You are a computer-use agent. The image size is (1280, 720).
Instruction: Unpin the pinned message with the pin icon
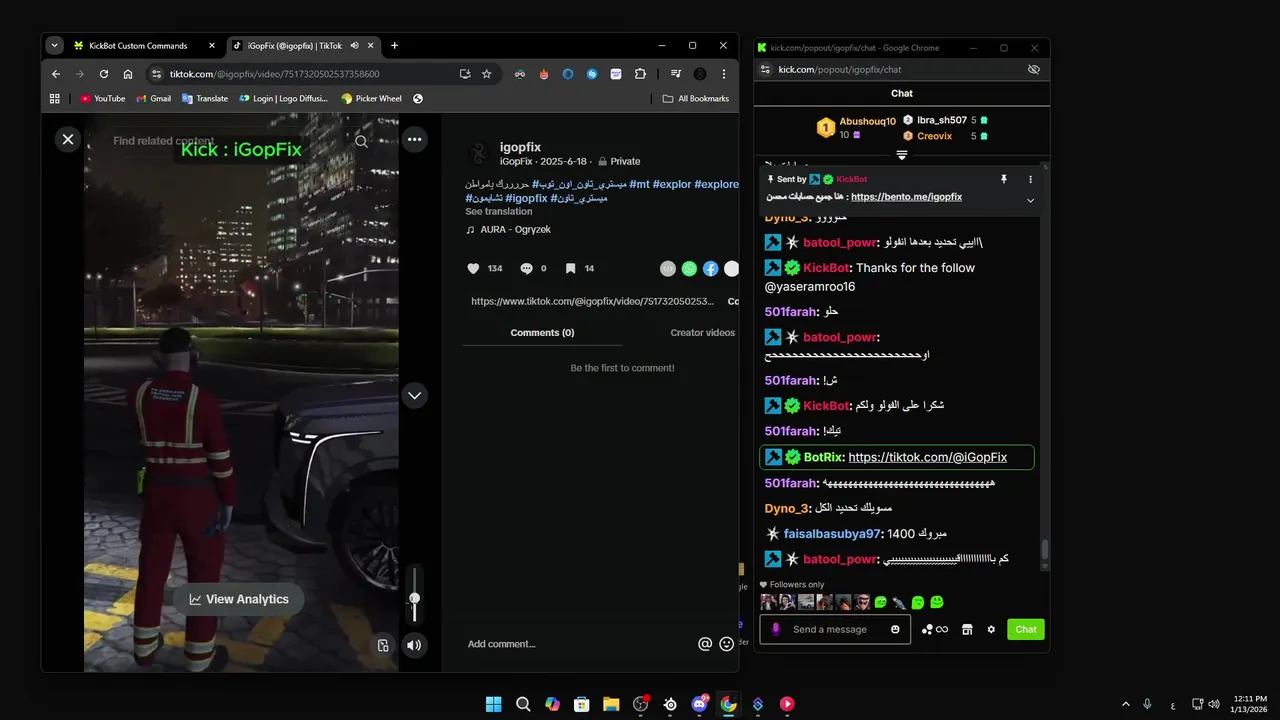click(1004, 179)
